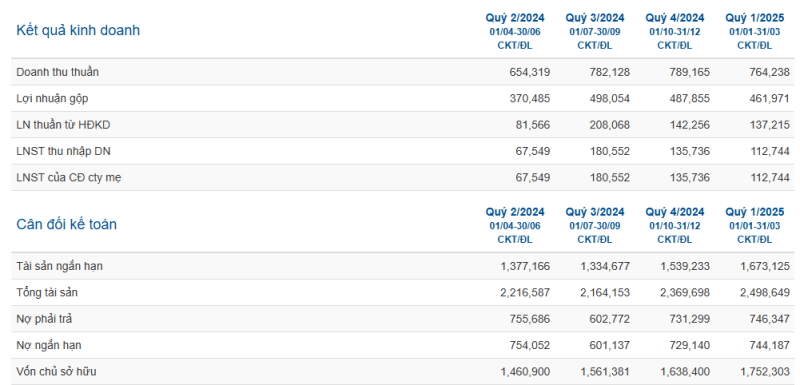This screenshot has width=800, height=385.
Task: Select Quý 1/2025 header in balance sheet table
Action: 755,212
